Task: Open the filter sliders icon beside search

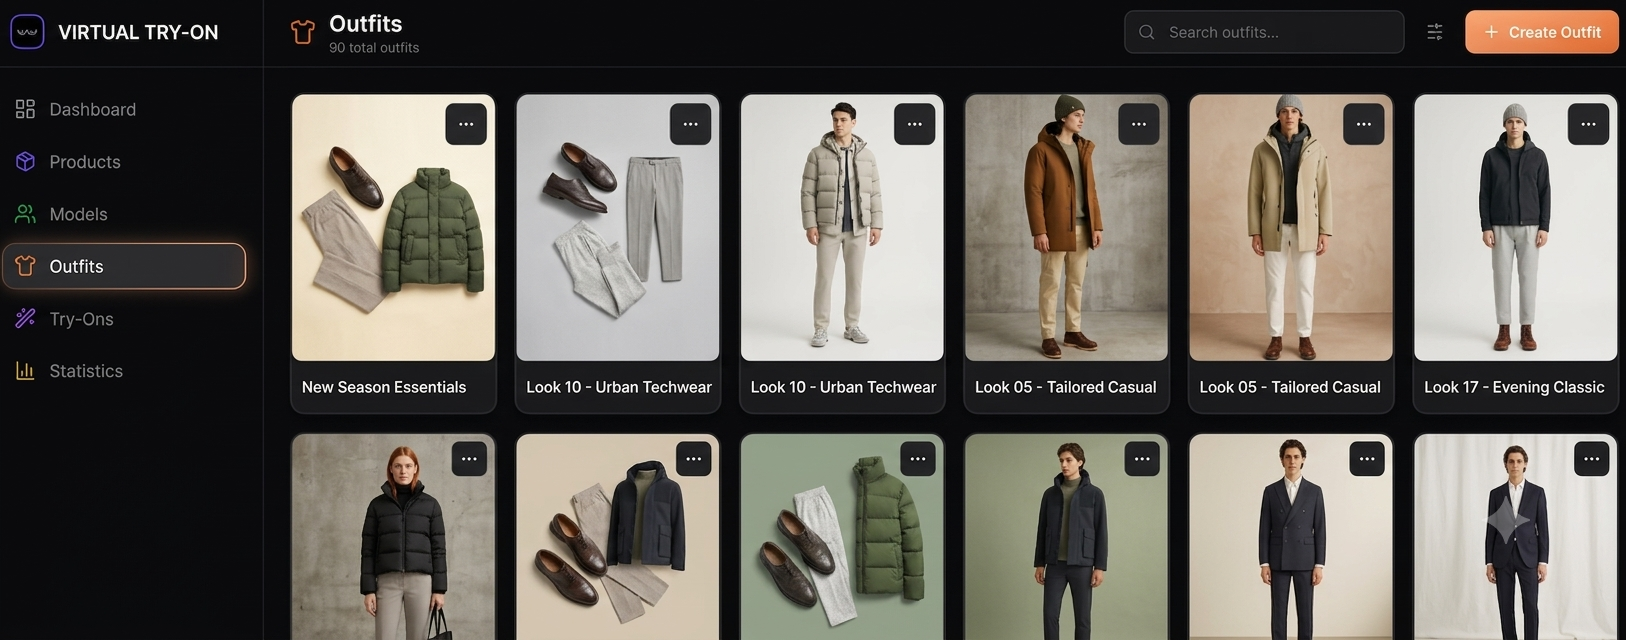Action: tap(1434, 32)
